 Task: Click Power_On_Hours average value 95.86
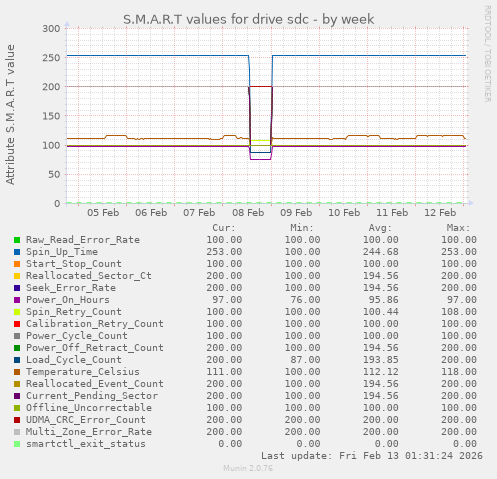(384, 300)
